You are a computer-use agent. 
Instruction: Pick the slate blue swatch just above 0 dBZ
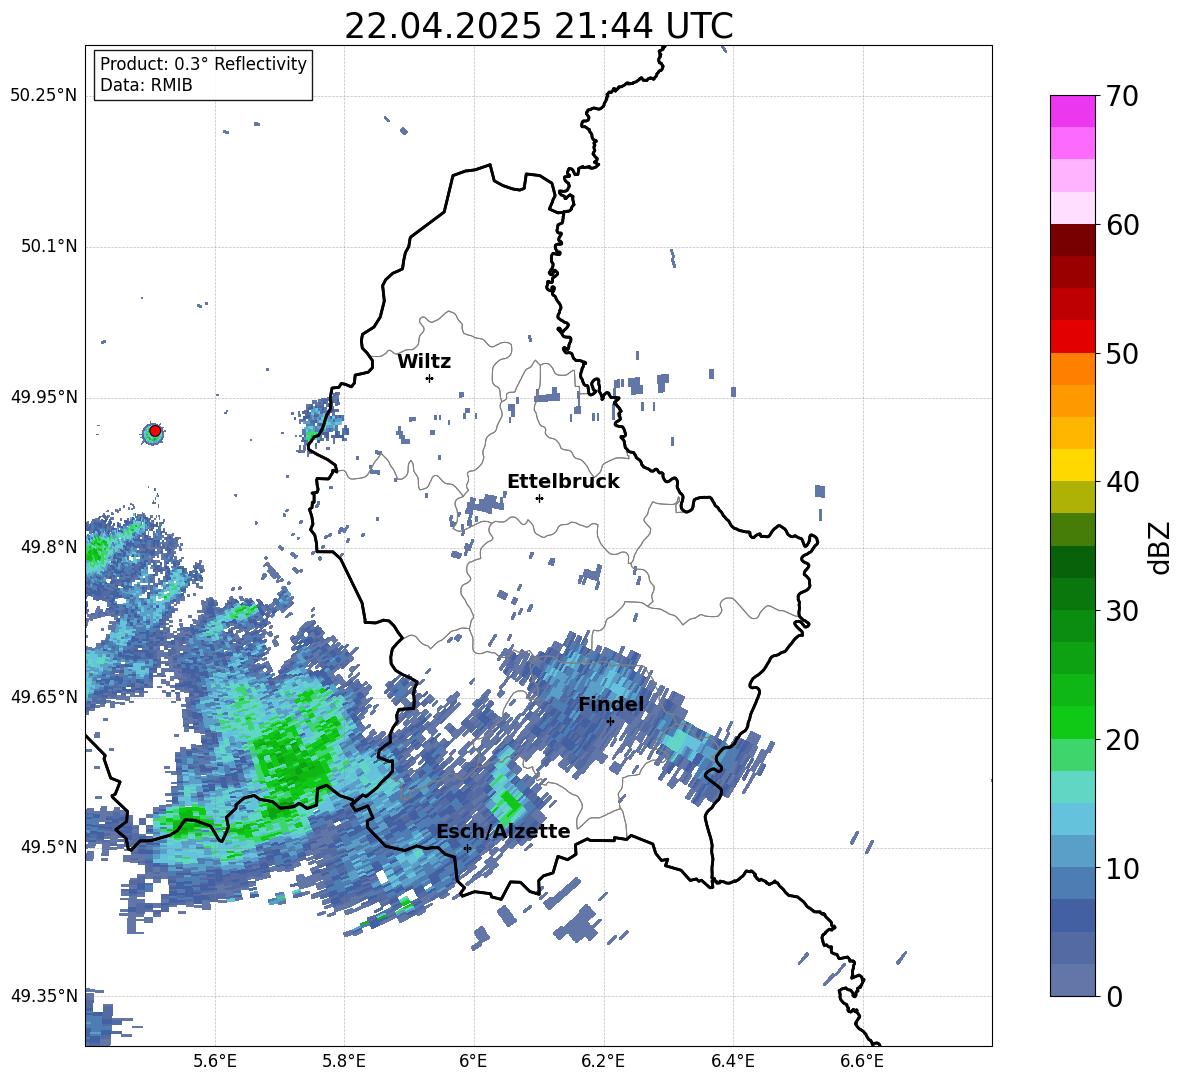click(x=1072, y=980)
